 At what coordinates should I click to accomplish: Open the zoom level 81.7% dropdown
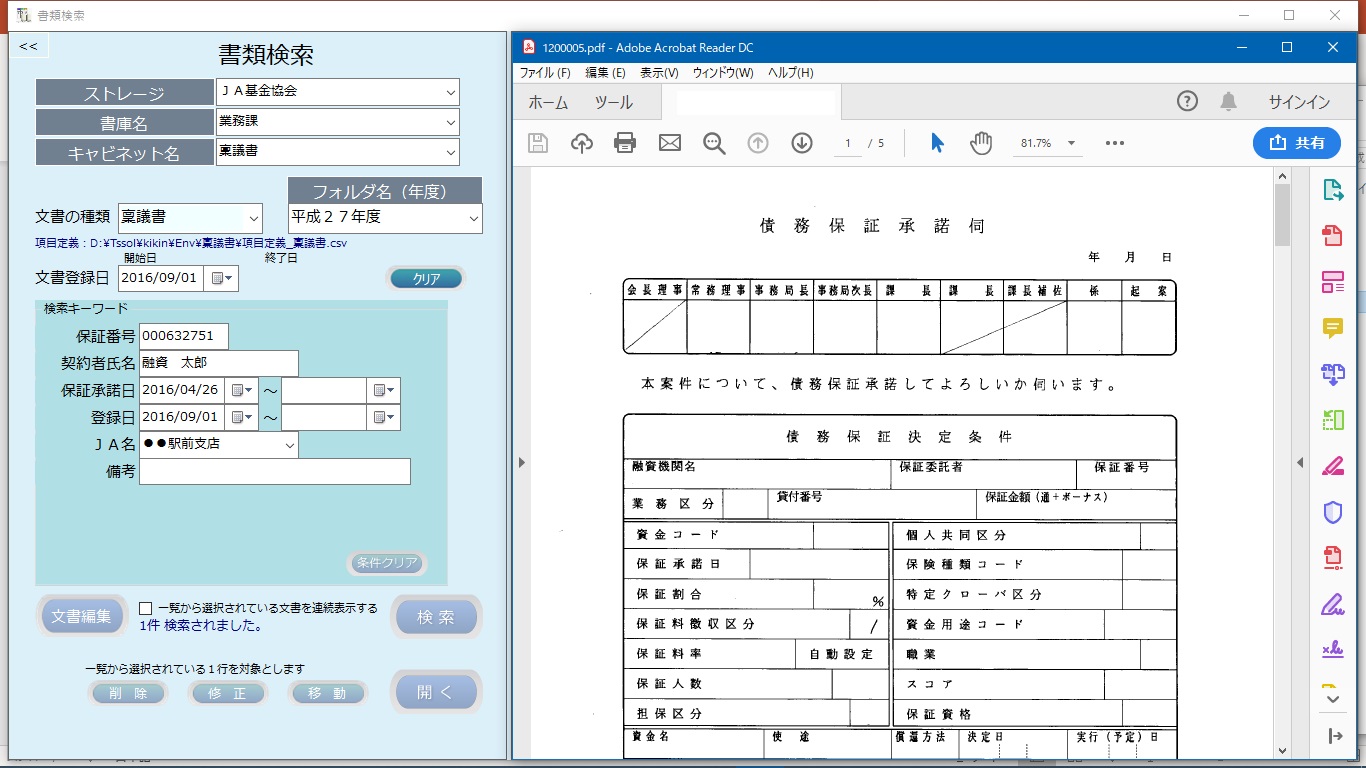1072,143
